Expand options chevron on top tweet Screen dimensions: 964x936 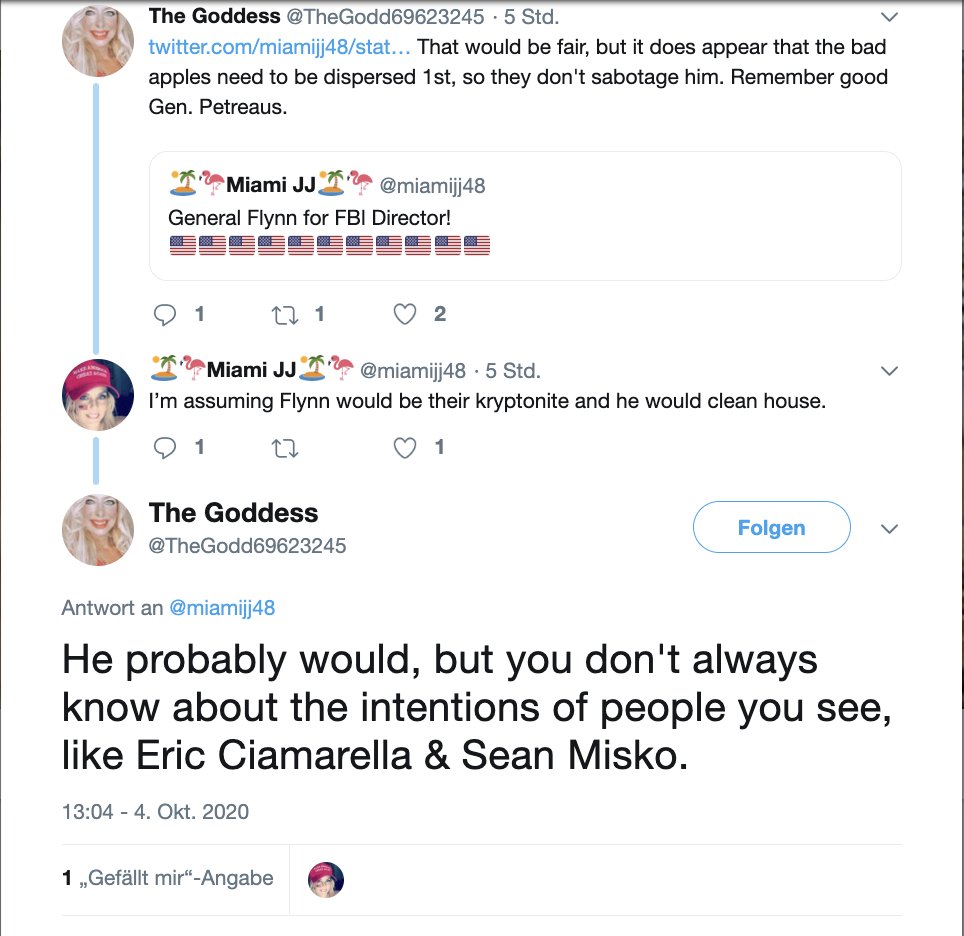tap(889, 17)
